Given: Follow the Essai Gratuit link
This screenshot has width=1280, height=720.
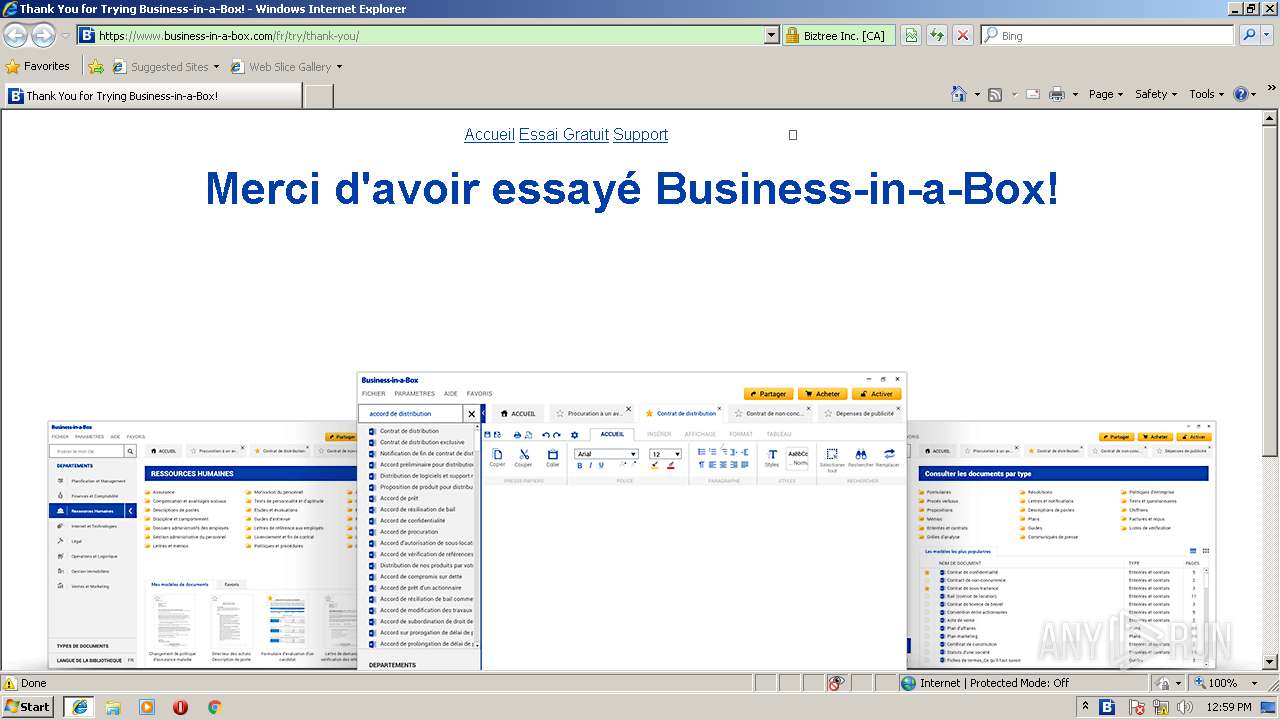Looking at the screenshot, I should [x=564, y=135].
